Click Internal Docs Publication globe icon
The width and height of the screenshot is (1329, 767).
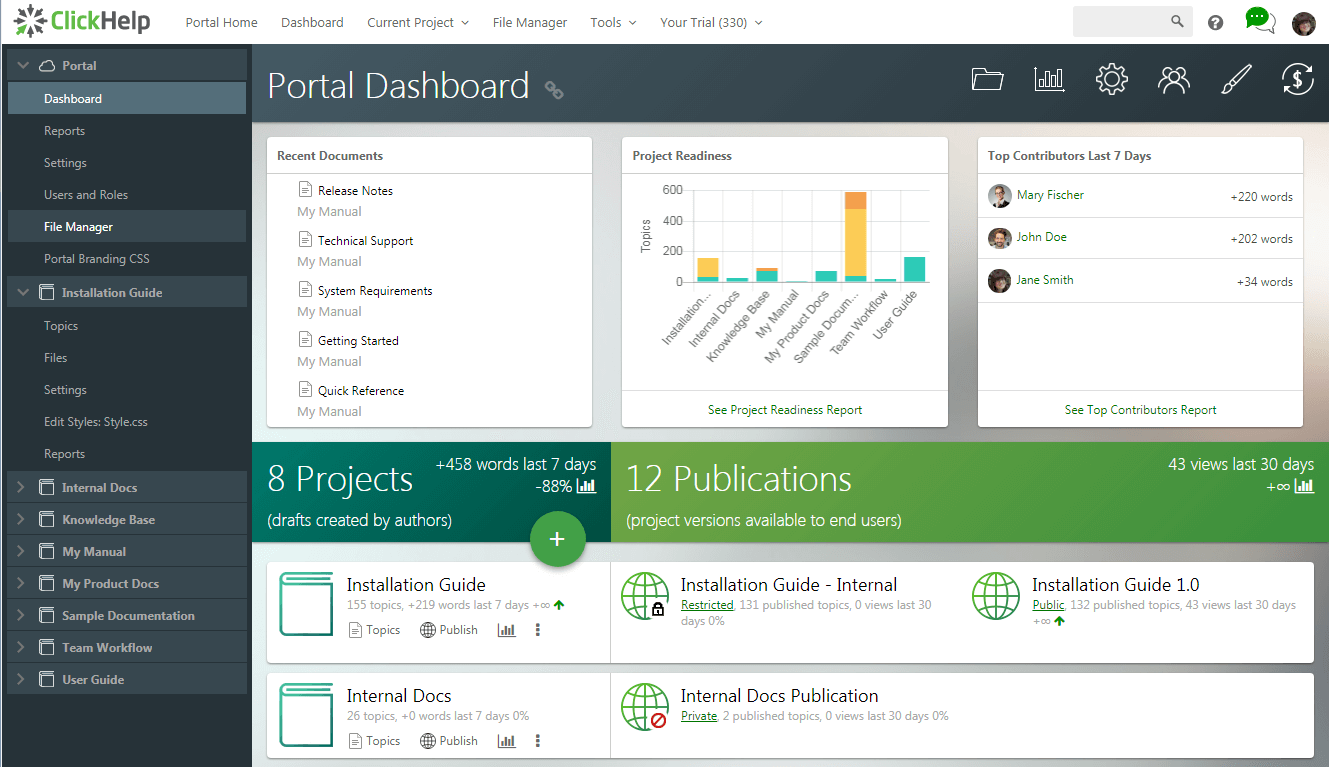[x=645, y=707]
